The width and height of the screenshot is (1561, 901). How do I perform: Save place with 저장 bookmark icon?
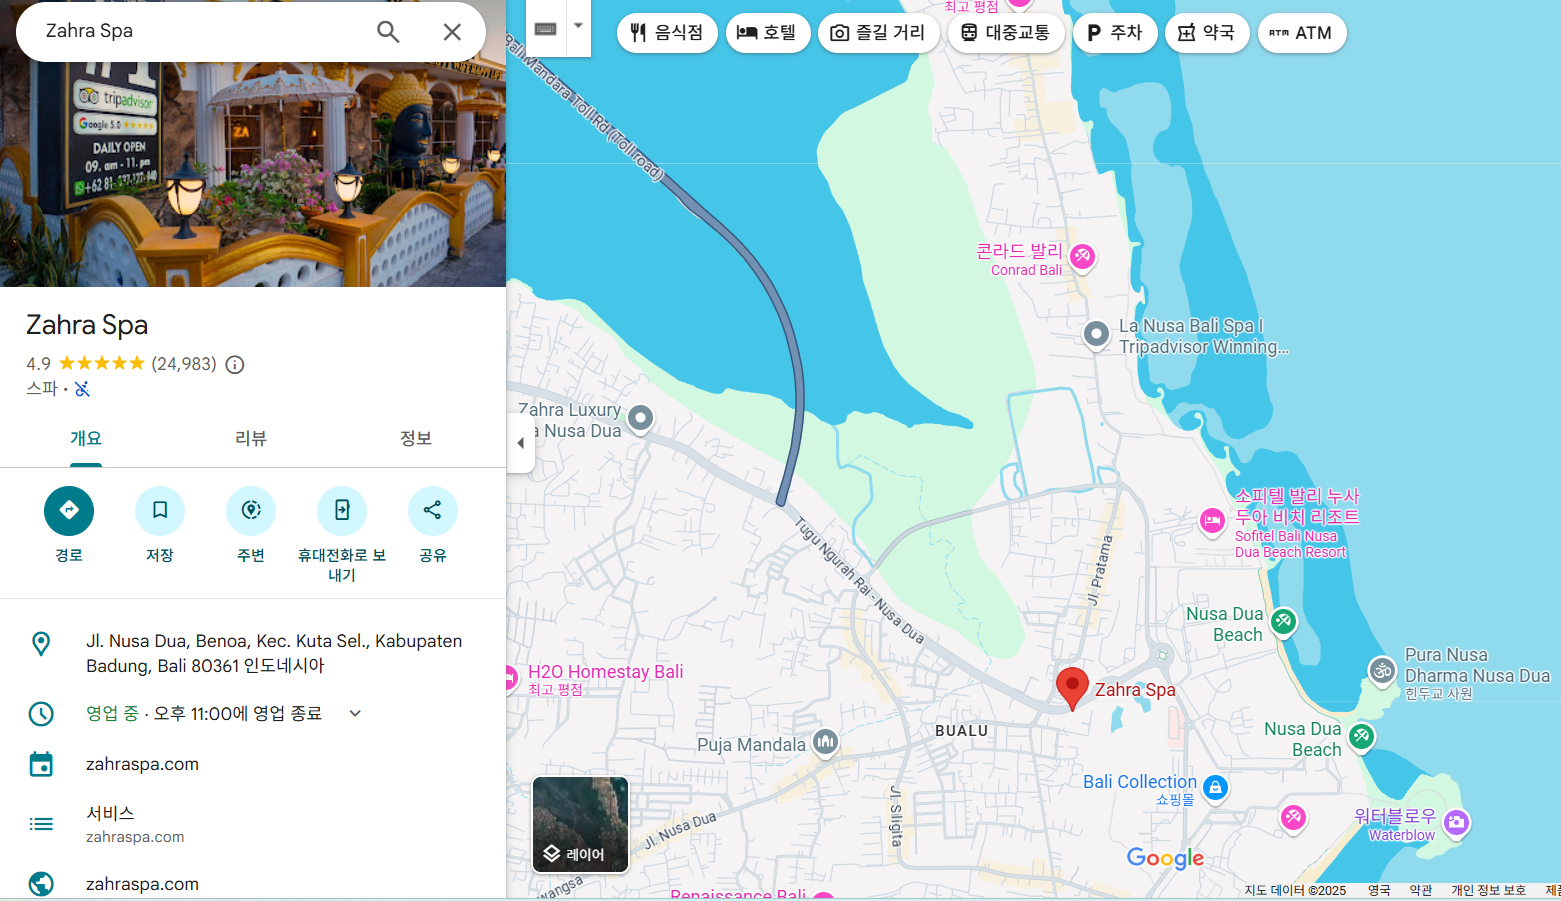point(160,511)
